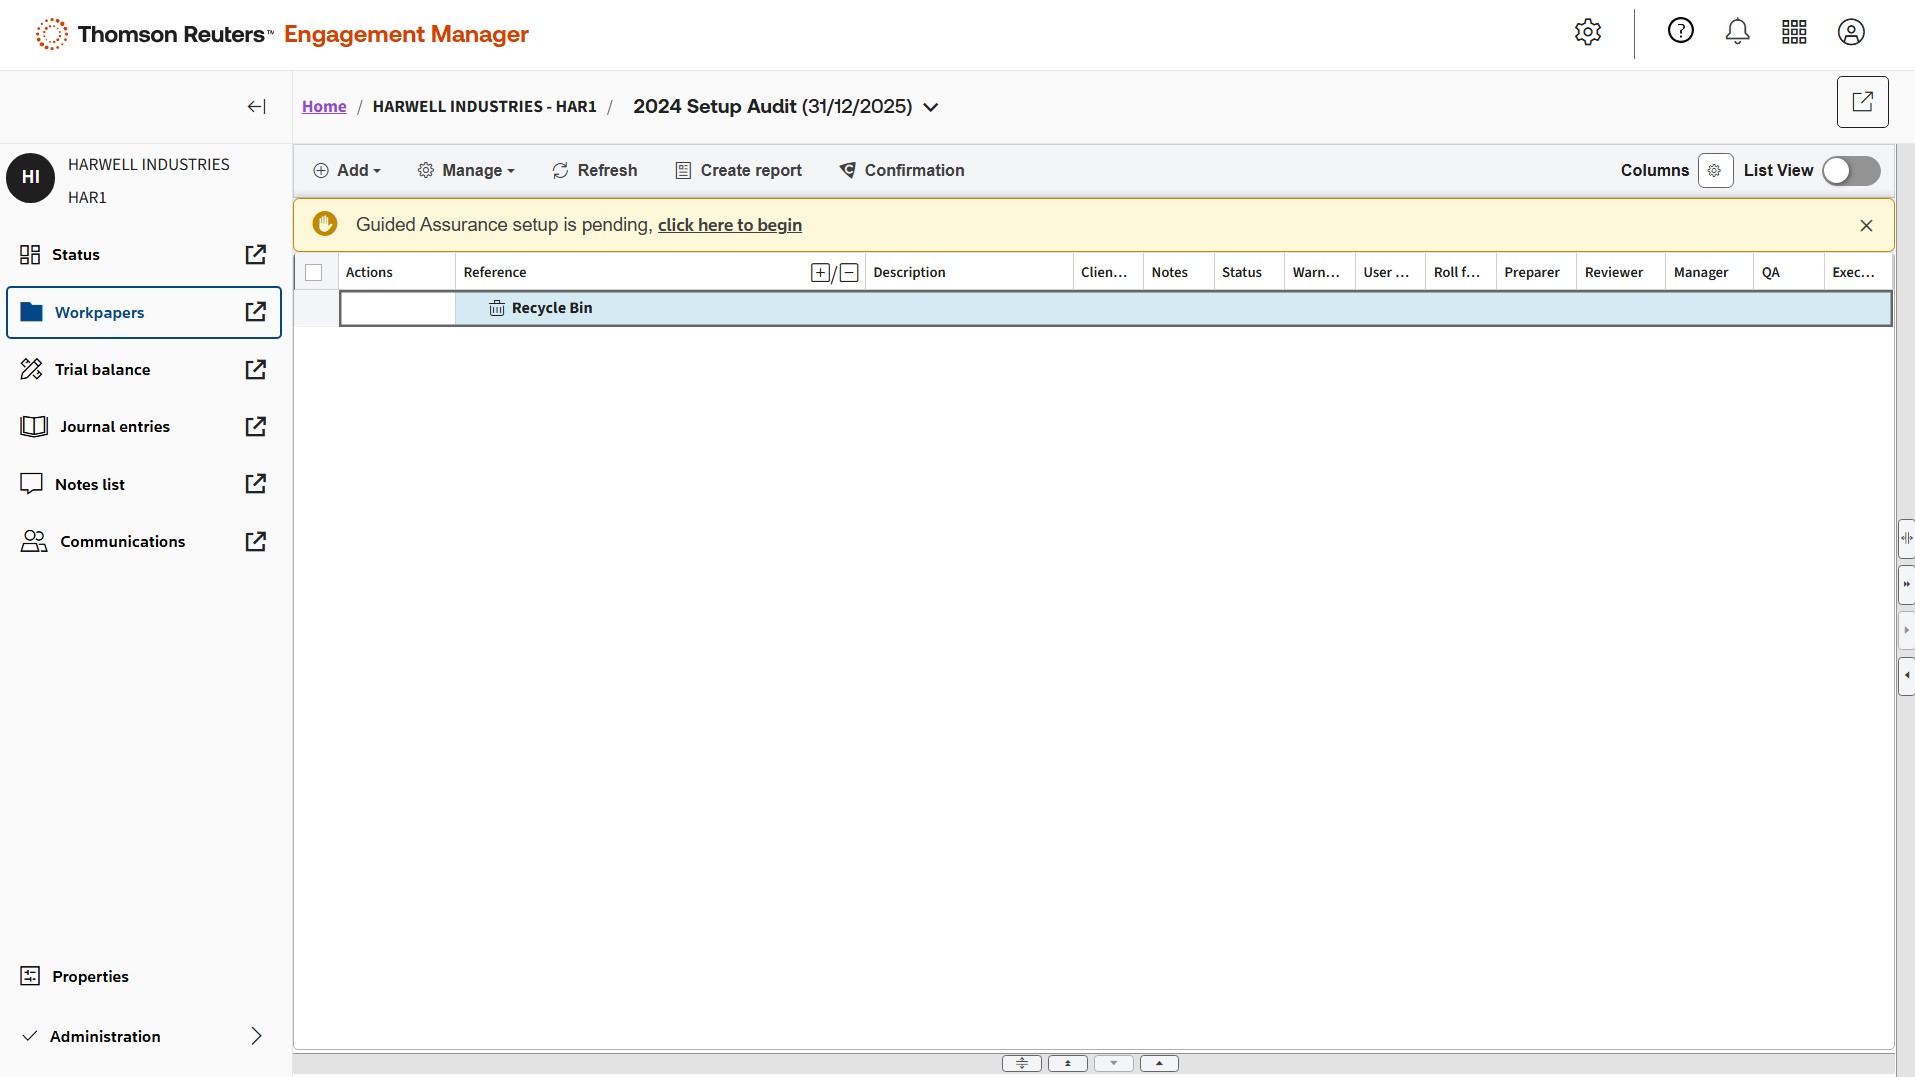
Task: Go to Trial balance in the sidebar
Action: (x=102, y=370)
